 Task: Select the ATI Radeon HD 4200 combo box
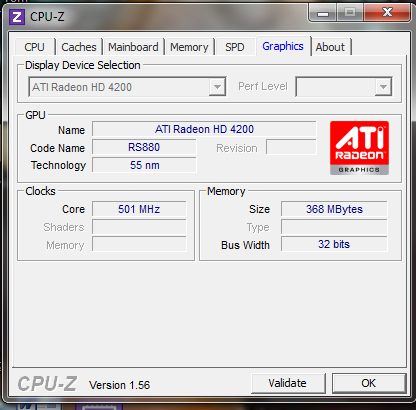pyautogui.click(x=127, y=87)
